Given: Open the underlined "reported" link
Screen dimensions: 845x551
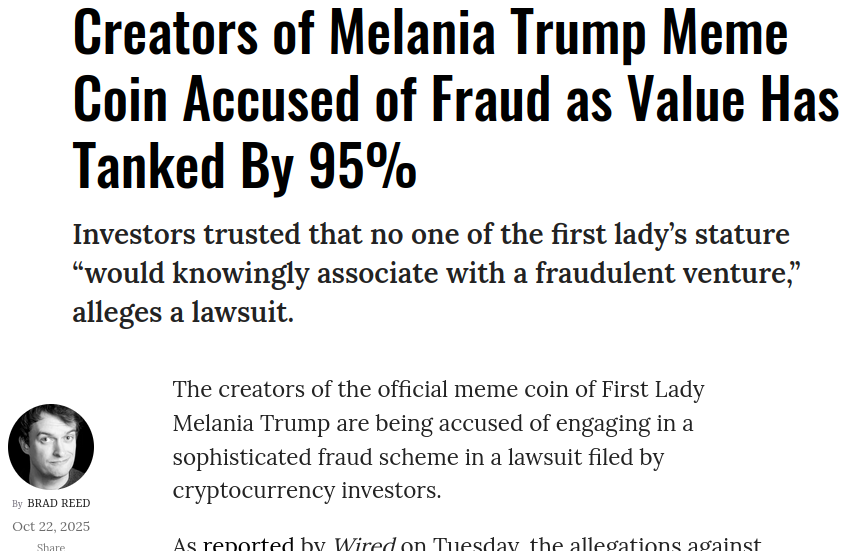Looking at the screenshot, I should [x=249, y=543].
